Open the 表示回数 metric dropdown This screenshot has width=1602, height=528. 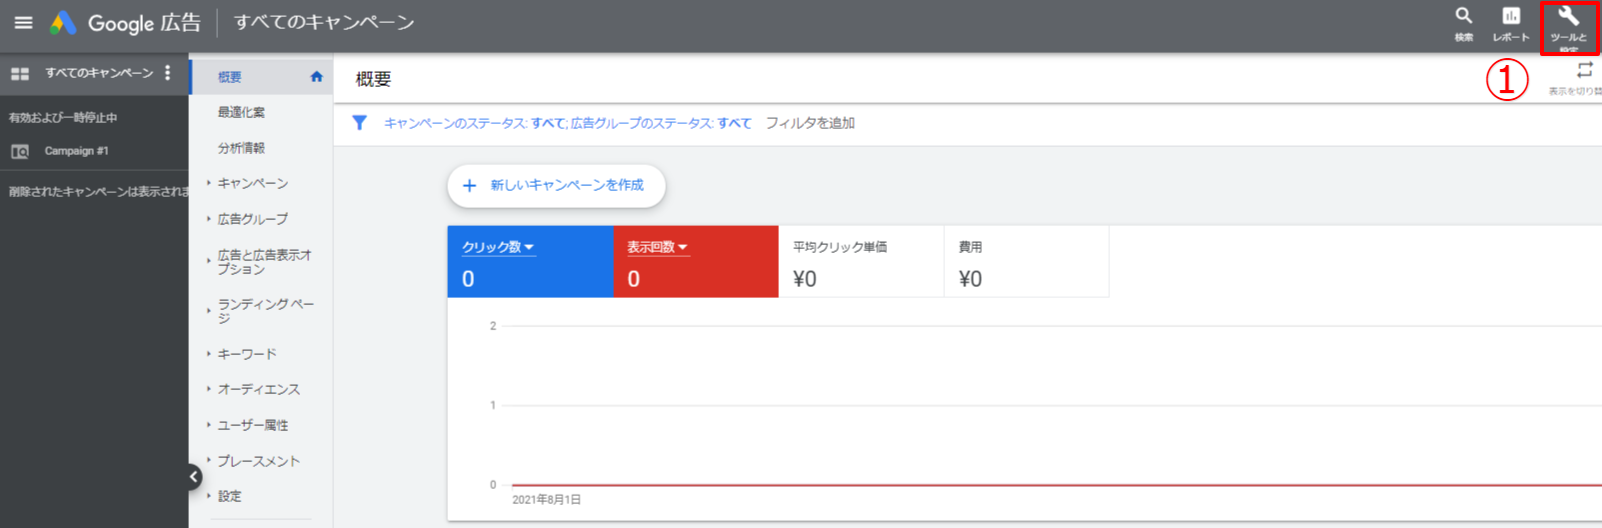(657, 247)
